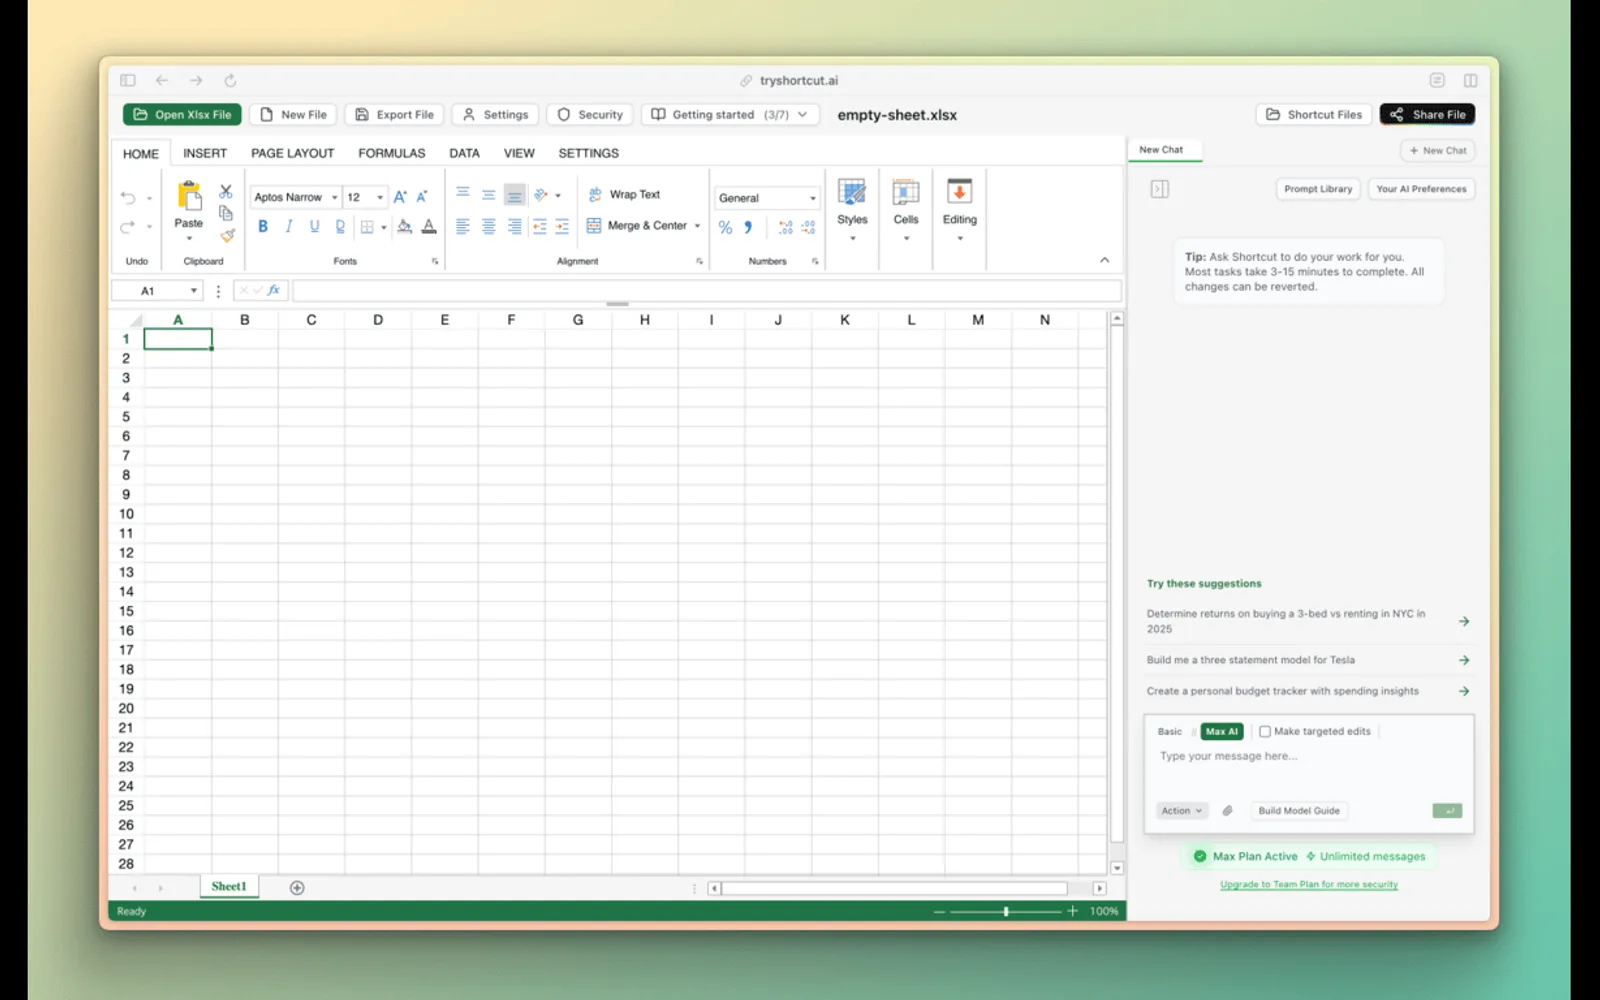Viewport: 1600px width, 1000px height.
Task: Click the Undo arrow icon
Action: point(128,197)
